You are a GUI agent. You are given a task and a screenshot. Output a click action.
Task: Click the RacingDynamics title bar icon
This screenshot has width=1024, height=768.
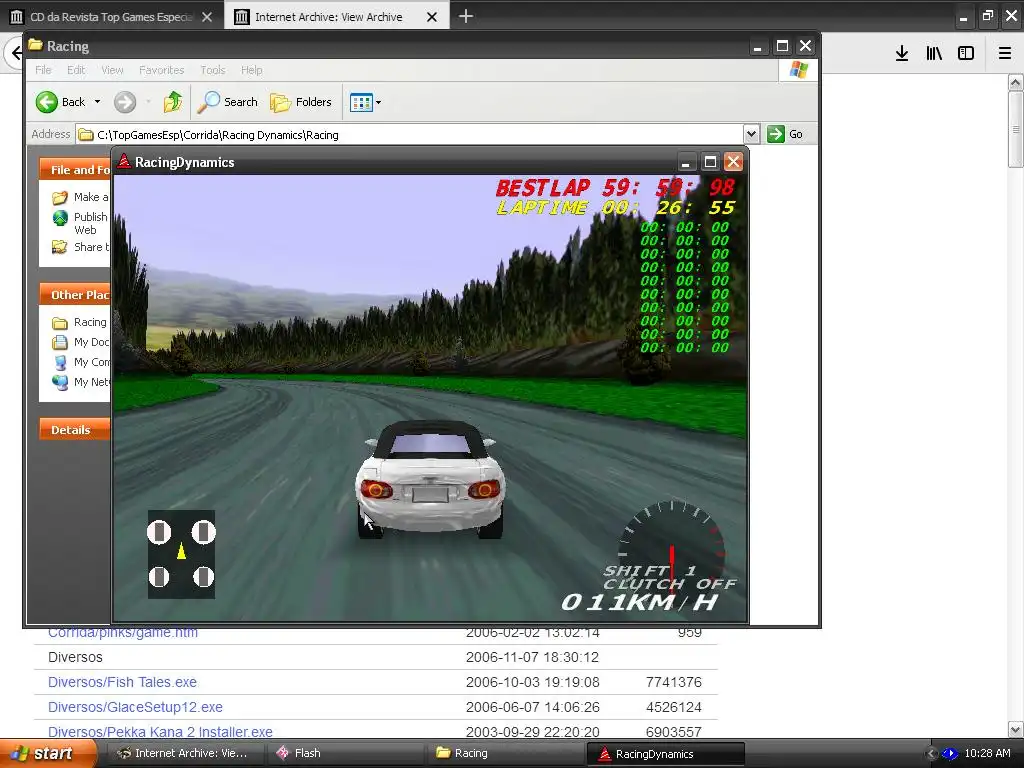124,162
